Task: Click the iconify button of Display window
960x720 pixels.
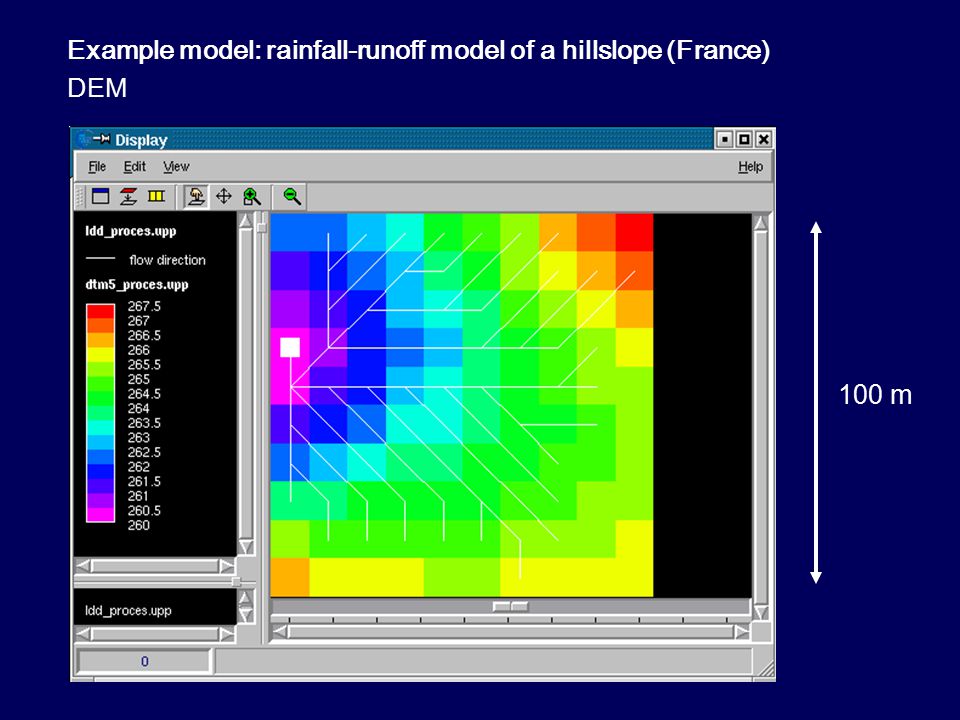Action: (x=724, y=139)
